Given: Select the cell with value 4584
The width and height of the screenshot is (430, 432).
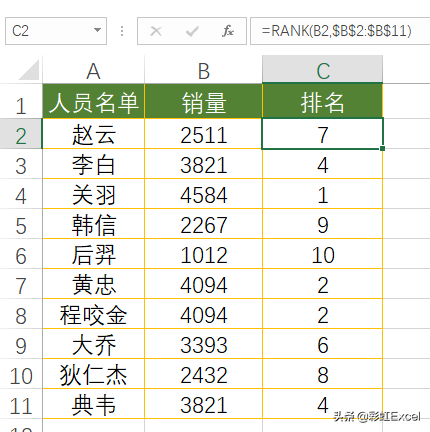Looking at the screenshot, I should [203, 194].
